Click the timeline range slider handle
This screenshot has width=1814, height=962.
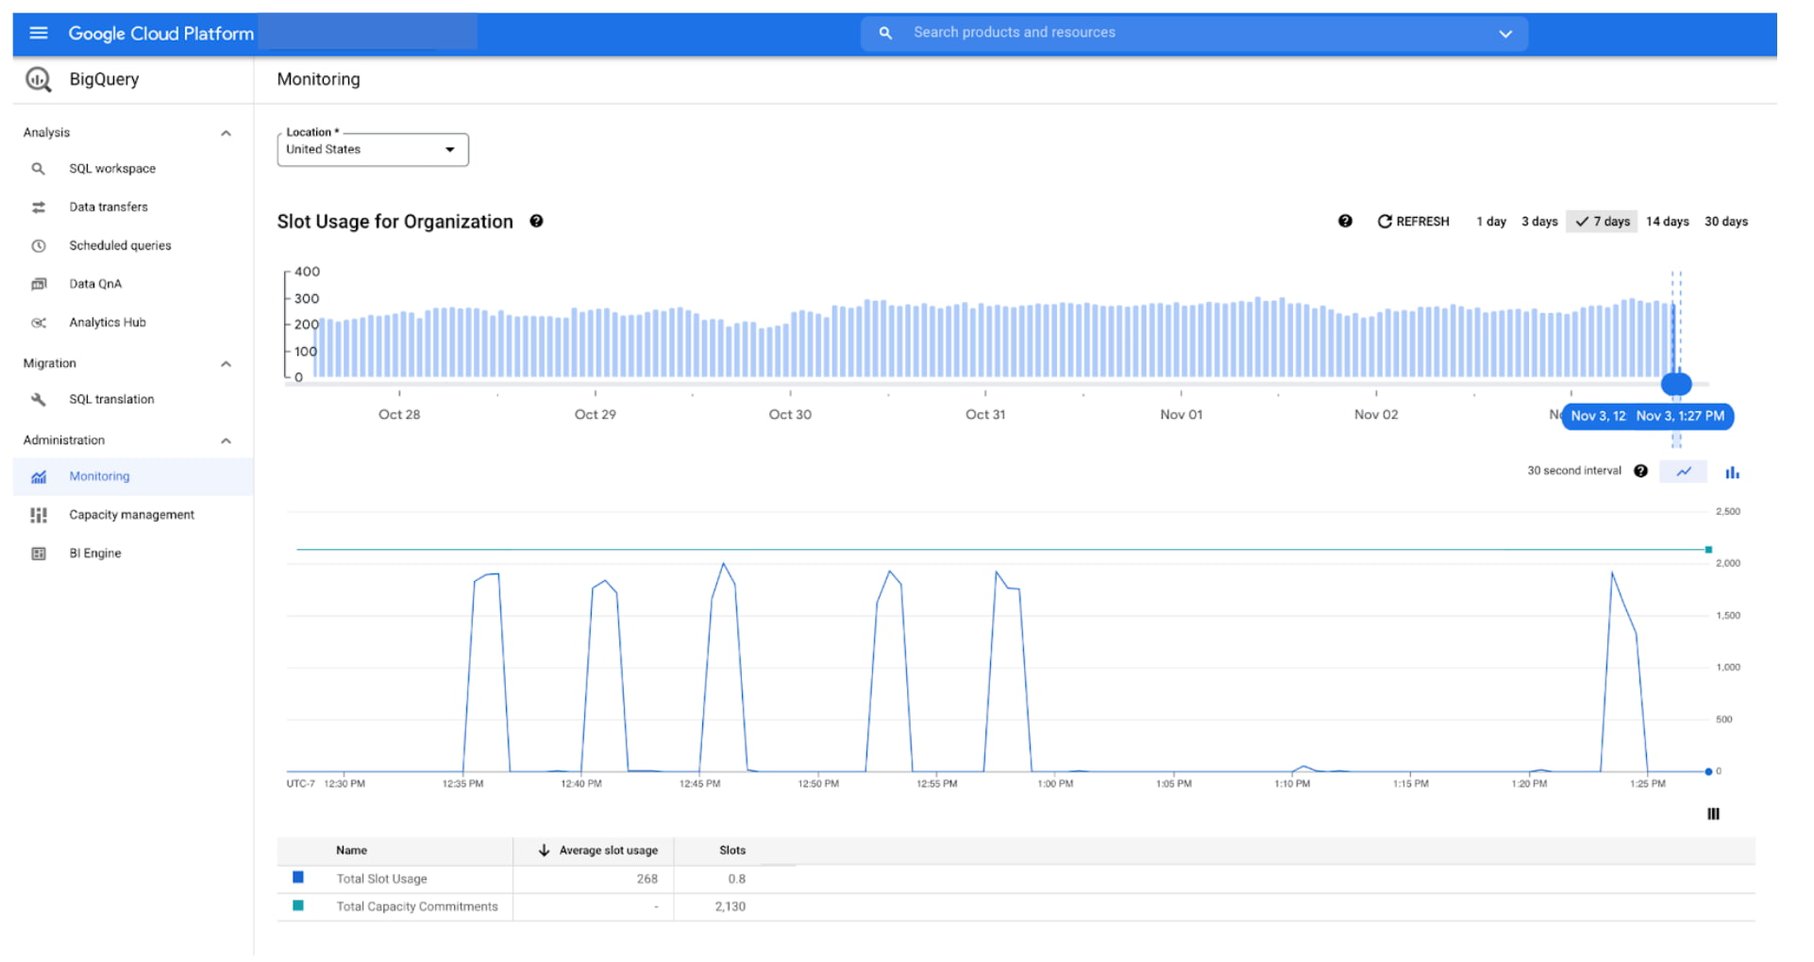click(x=1676, y=384)
